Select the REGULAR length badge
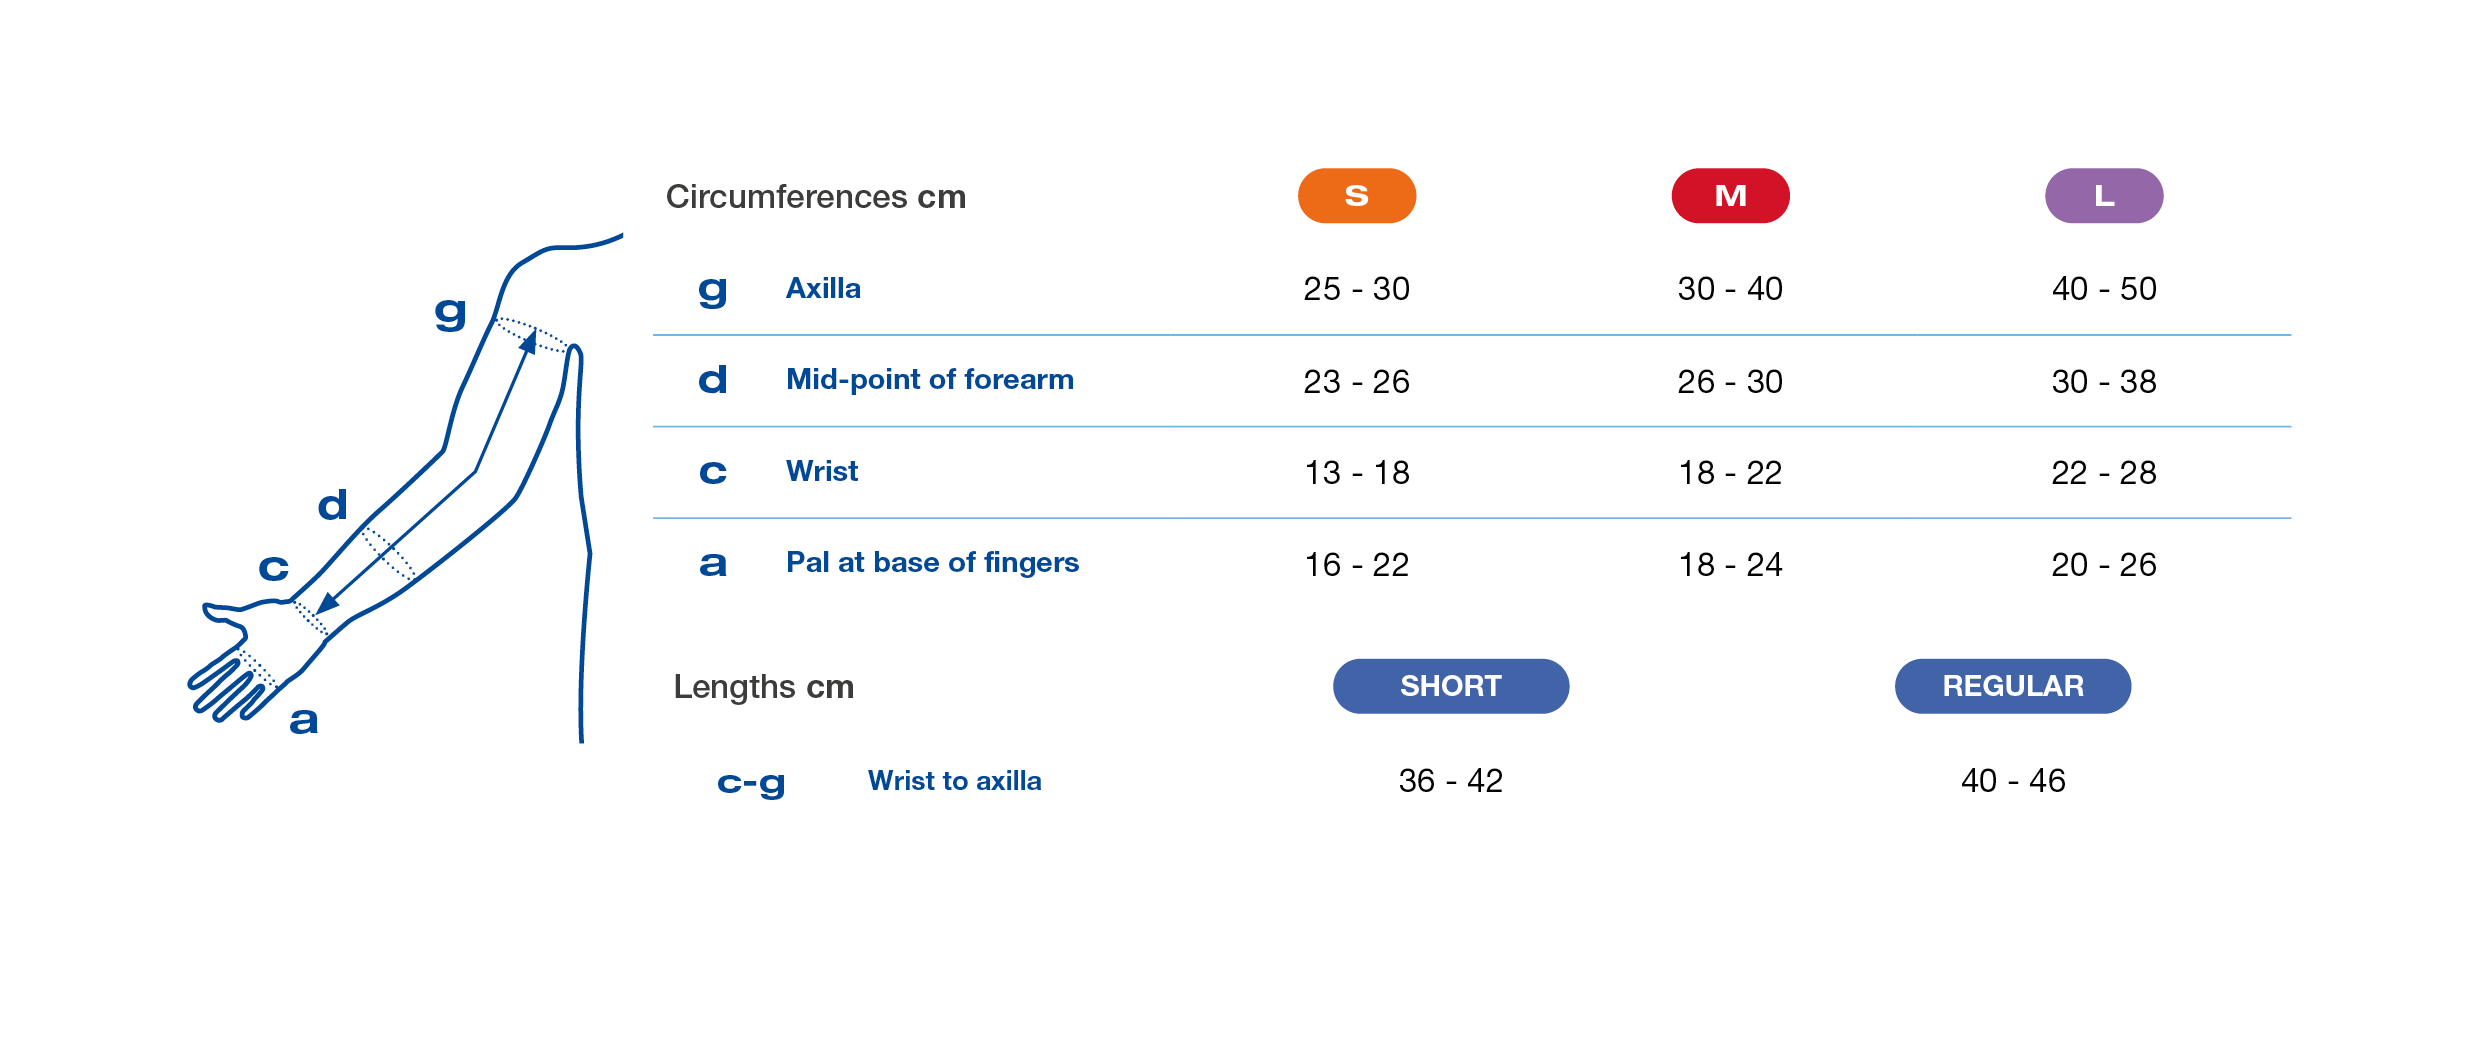This screenshot has width=2480, height=1063. click(2012, 686)
